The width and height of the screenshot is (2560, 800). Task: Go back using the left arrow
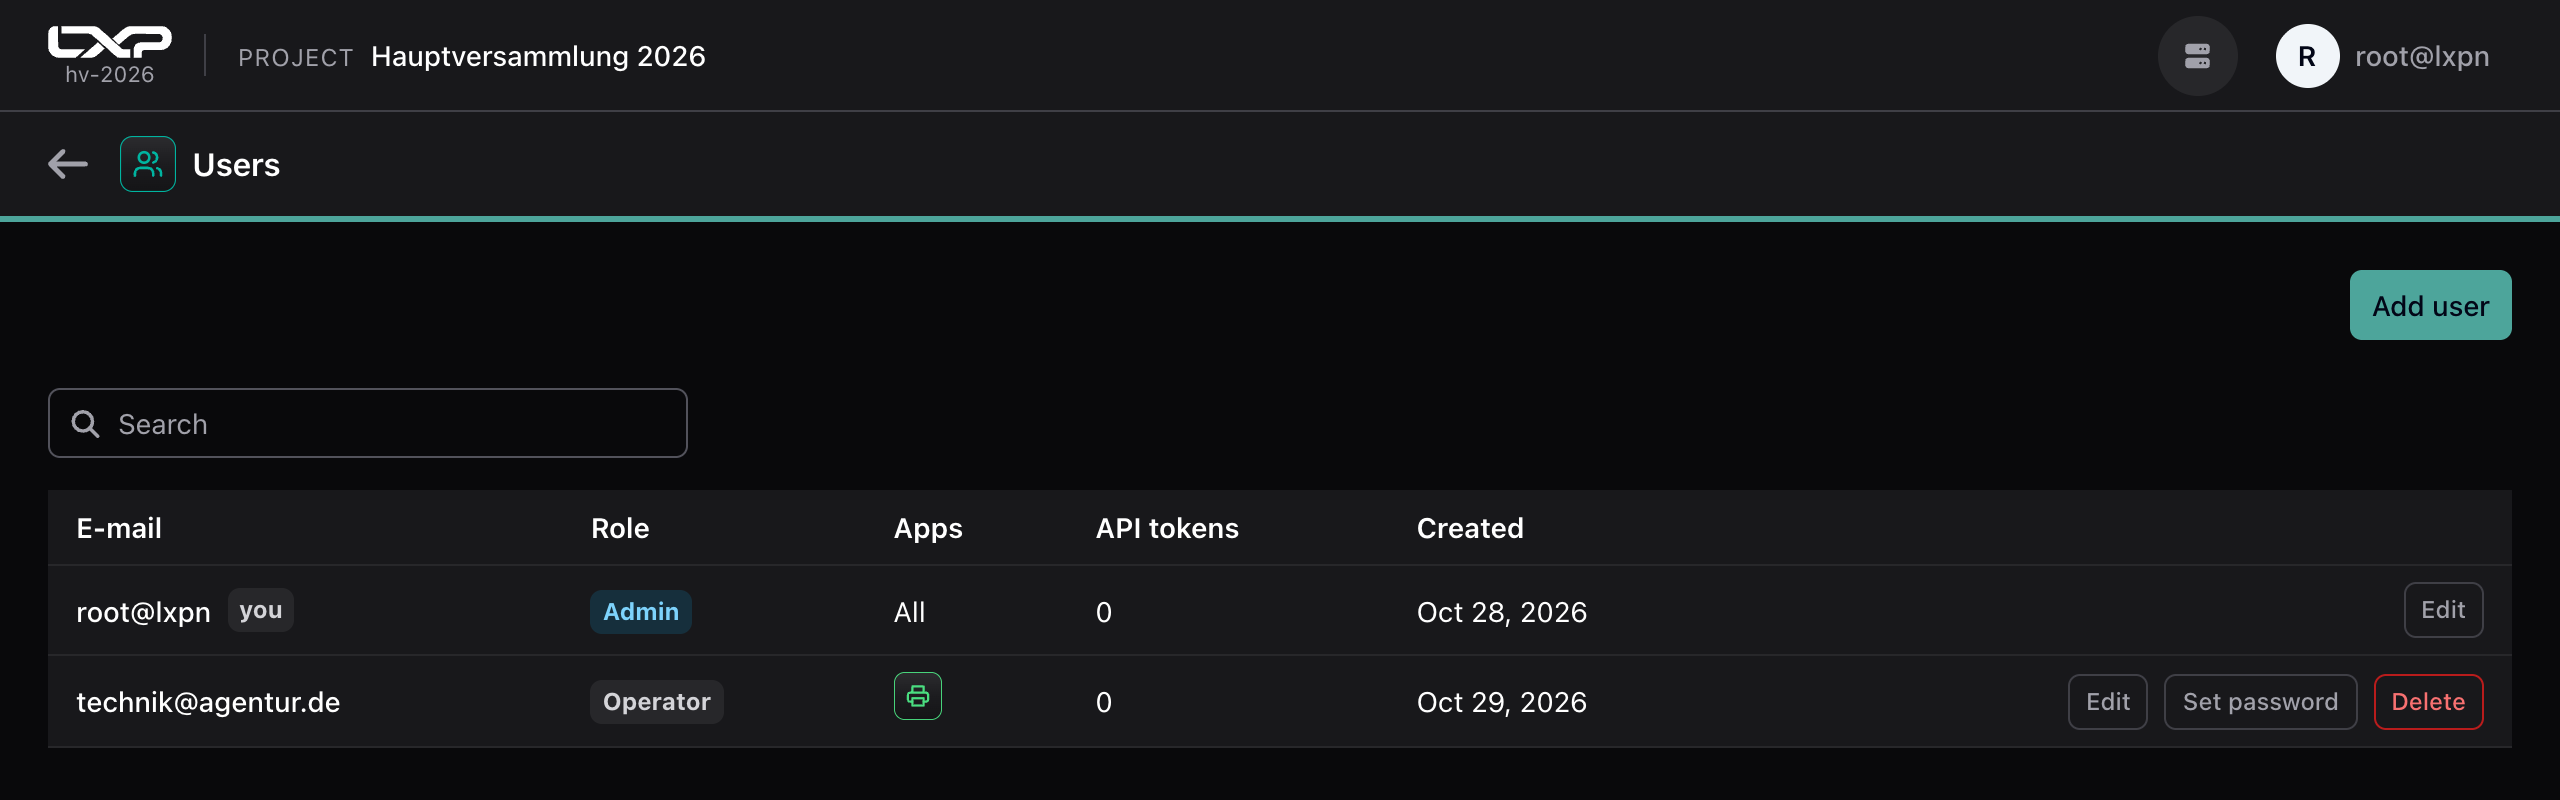click(68, 164)
